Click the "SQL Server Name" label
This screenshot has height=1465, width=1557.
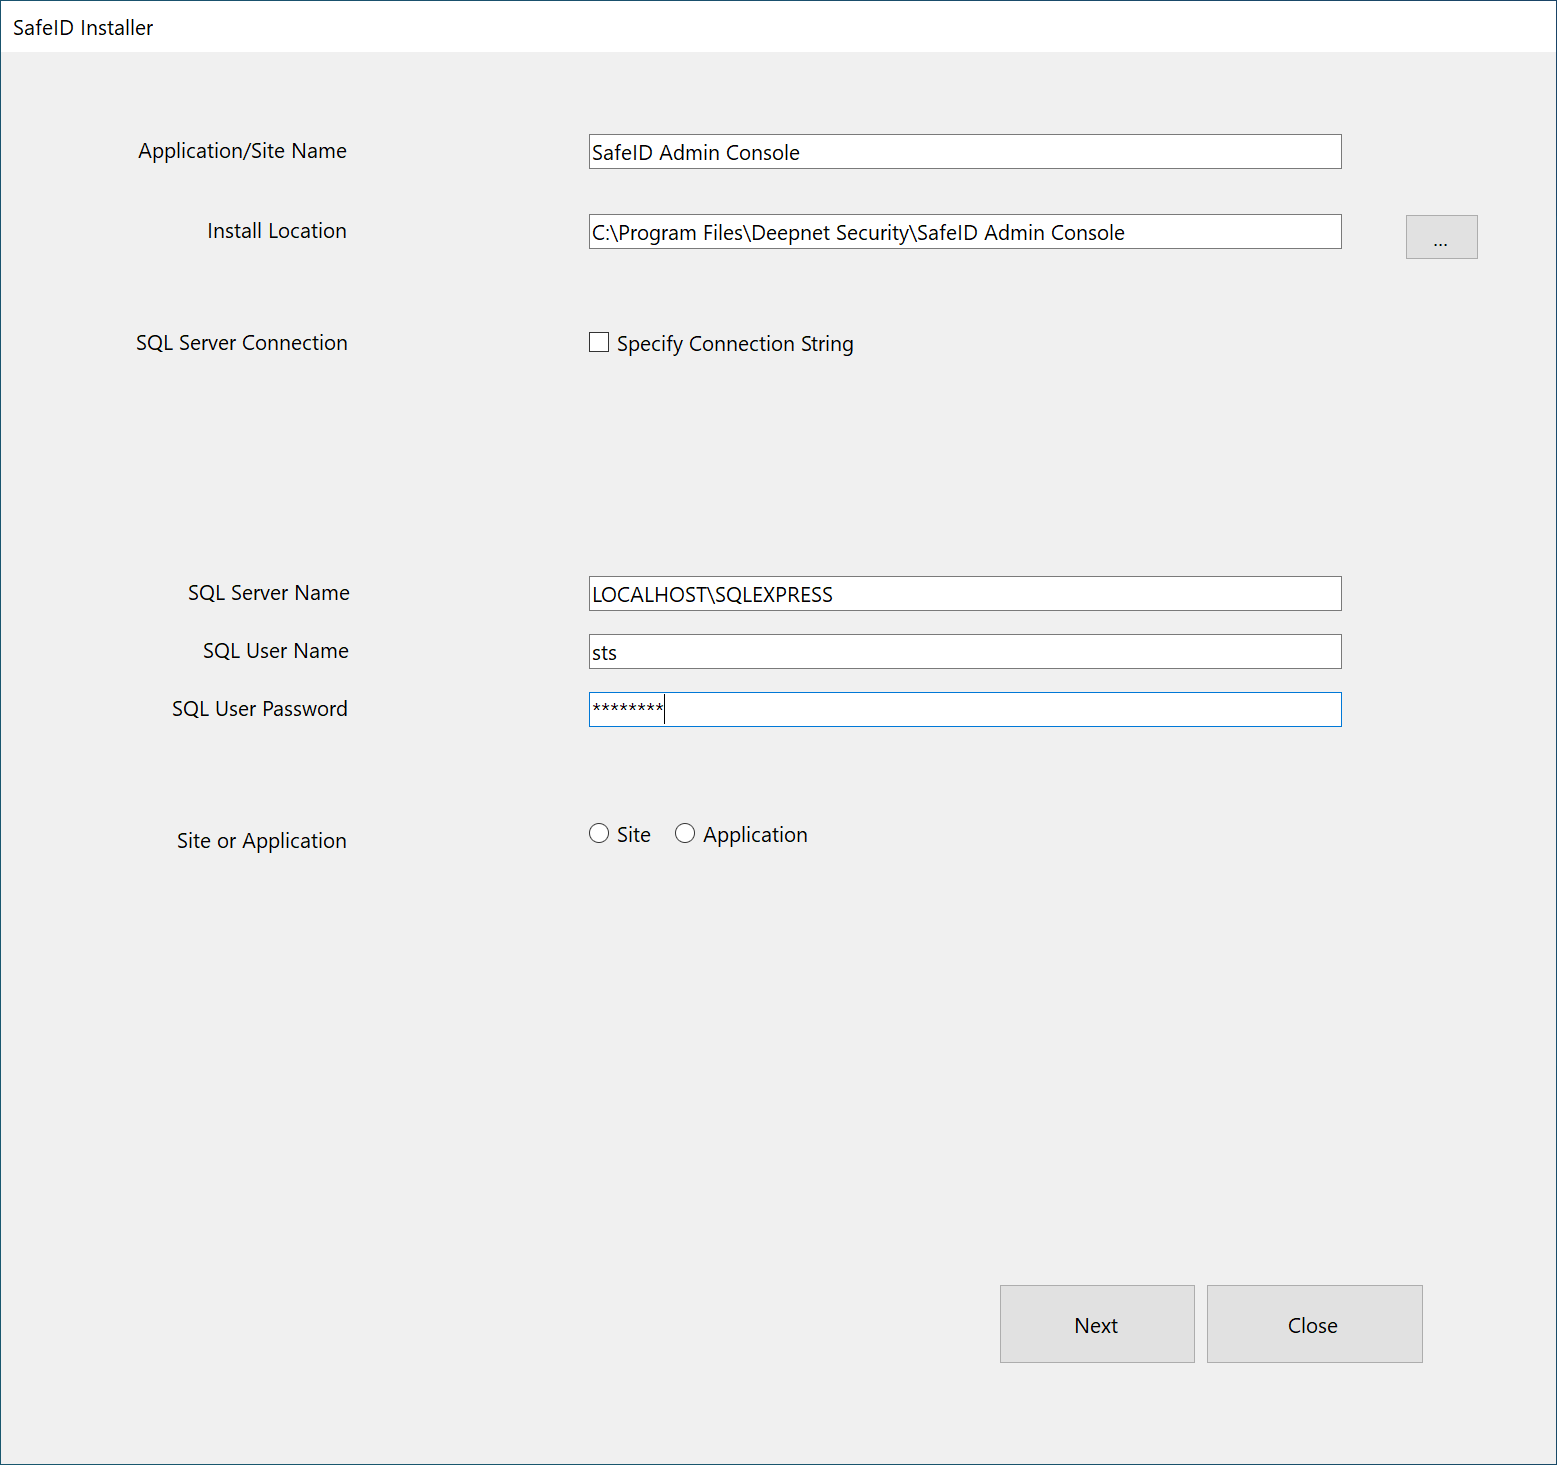click(268, 593)
